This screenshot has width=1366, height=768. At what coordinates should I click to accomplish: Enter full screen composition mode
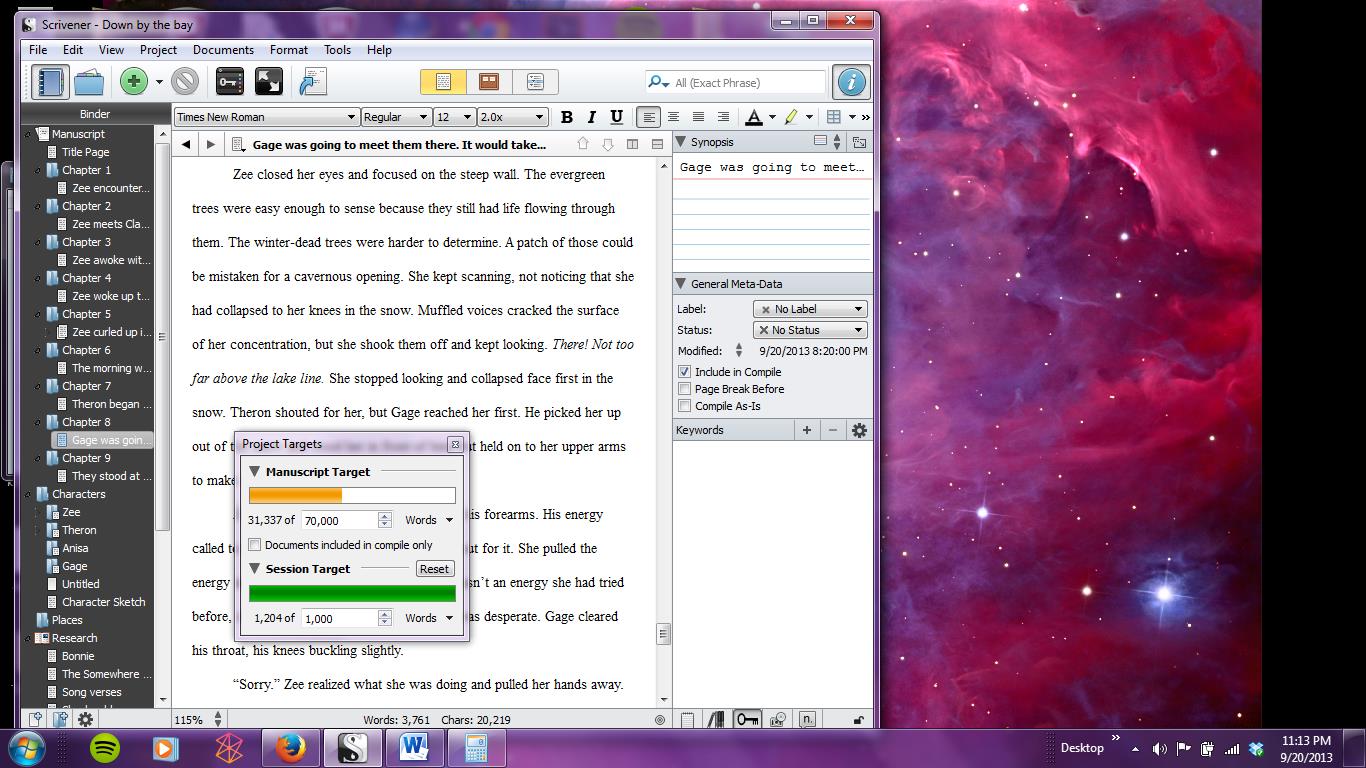tap(268, 82)
